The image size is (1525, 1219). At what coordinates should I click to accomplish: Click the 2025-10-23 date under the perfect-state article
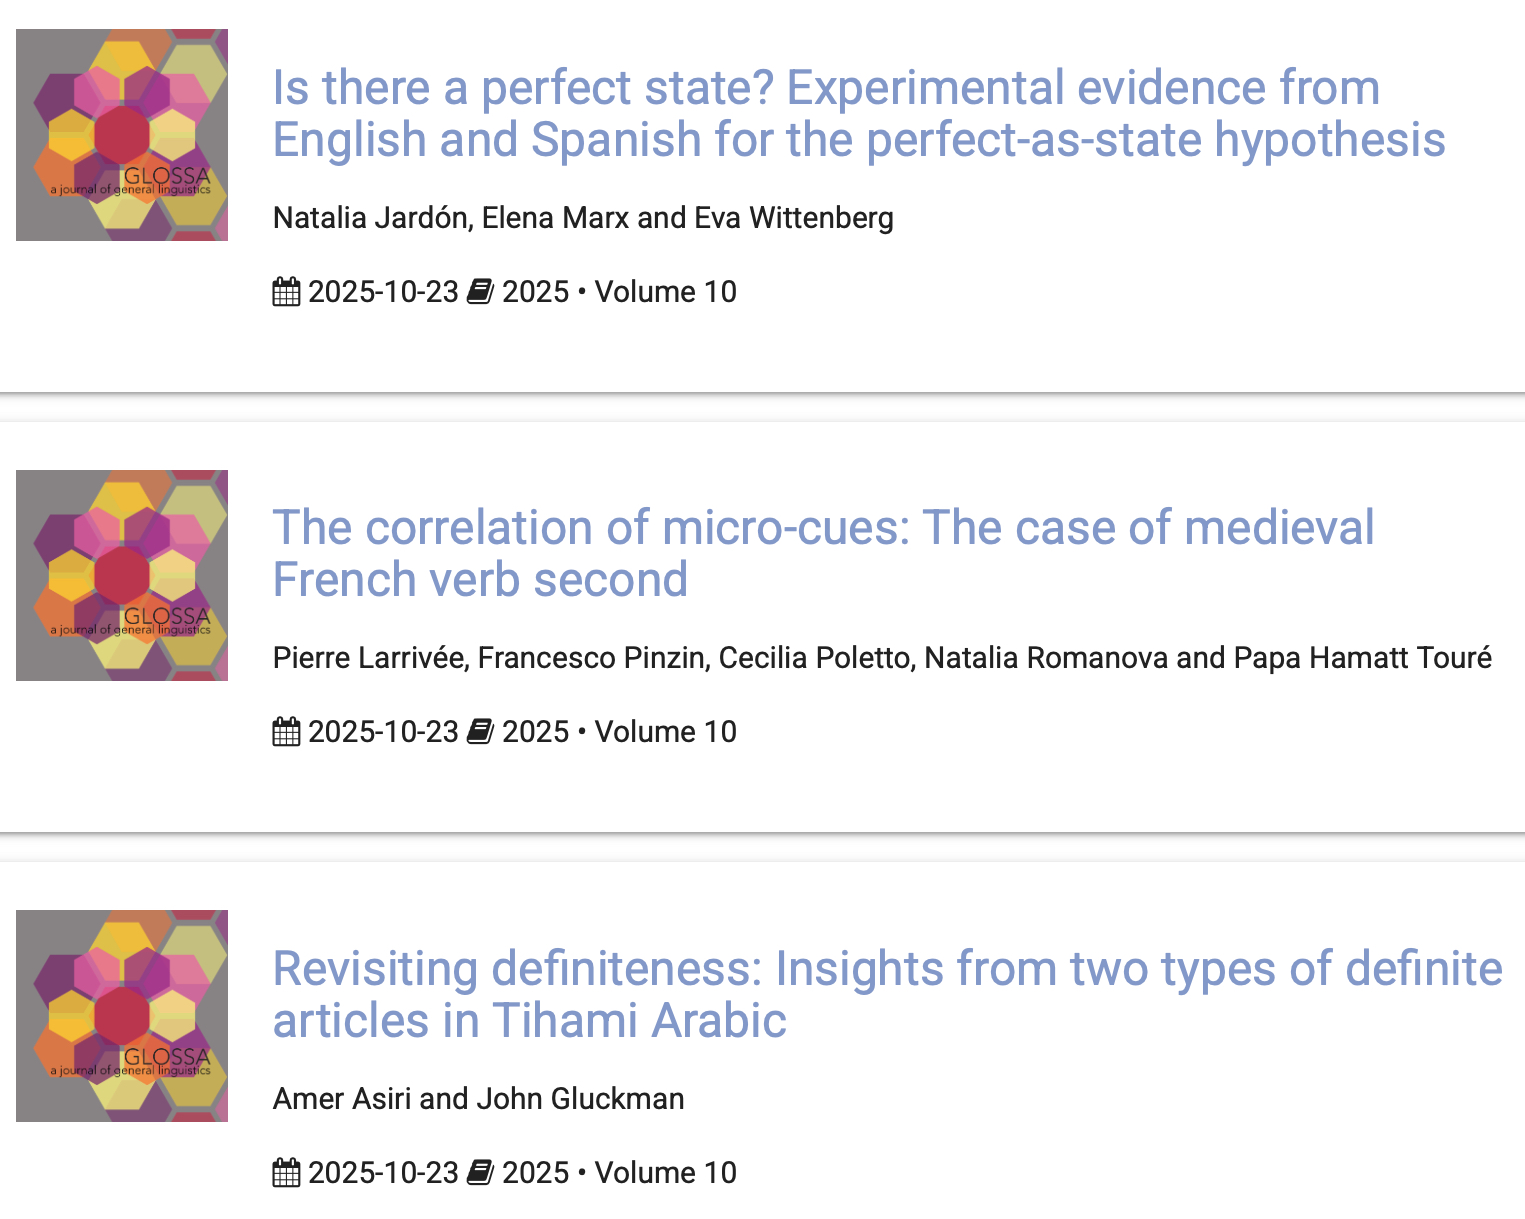tap(383, 292)
